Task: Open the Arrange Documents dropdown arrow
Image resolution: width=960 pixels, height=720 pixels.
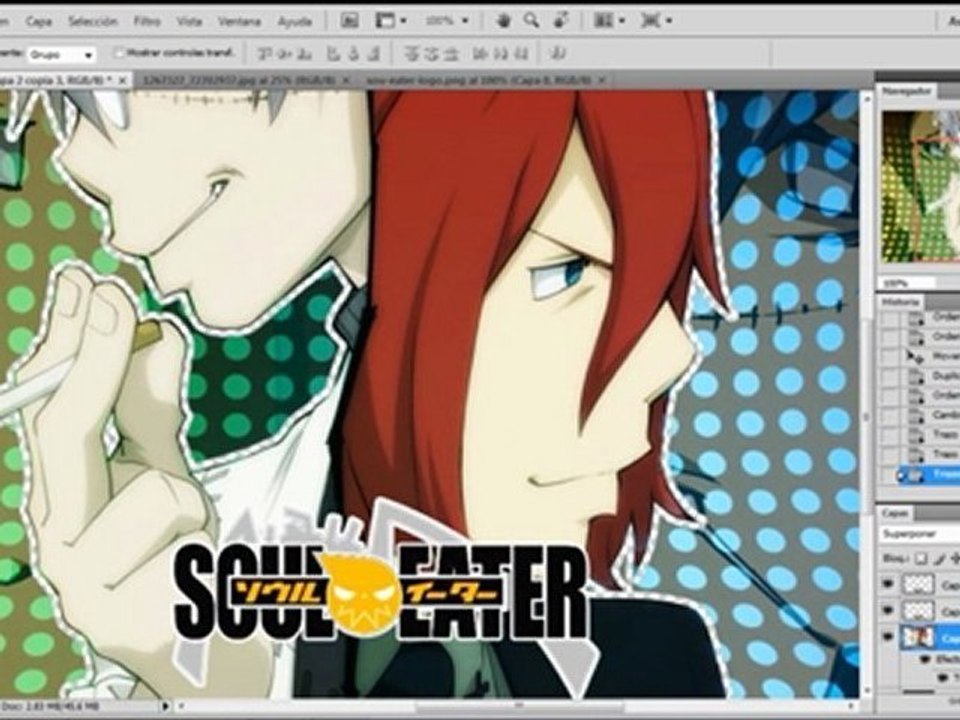Action: 622,21
